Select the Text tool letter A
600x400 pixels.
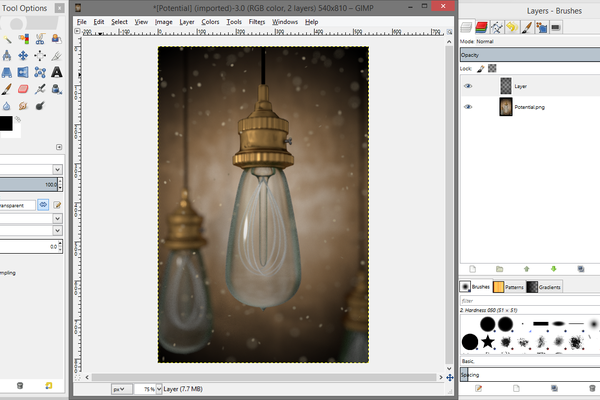pyautogui.click(x=57, y=72)
